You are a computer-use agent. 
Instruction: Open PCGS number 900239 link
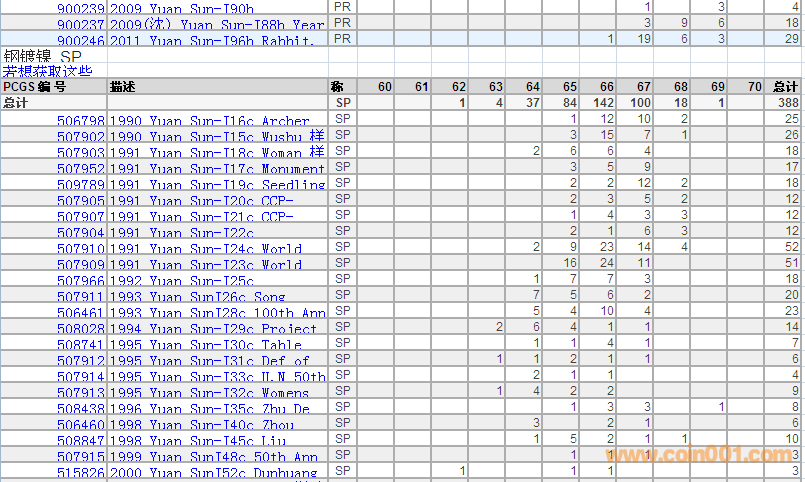tap(80, 9)
